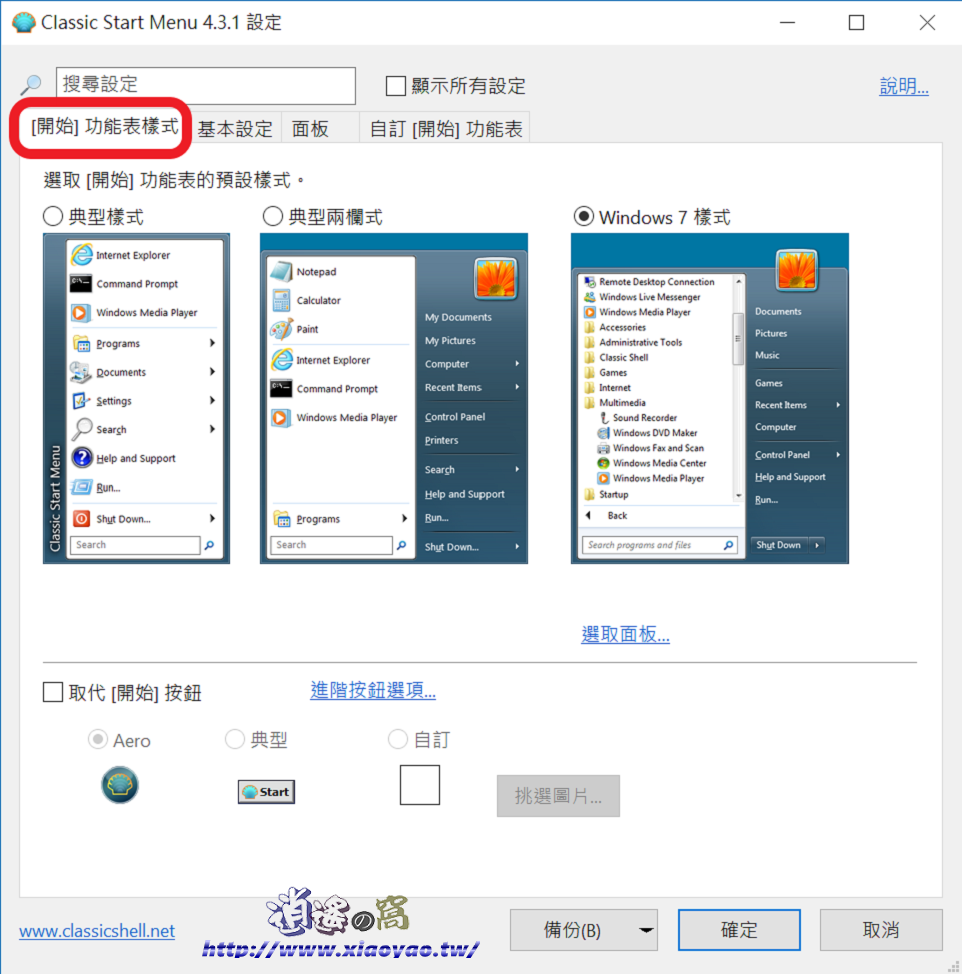Click Computer submenu arrow in two-column preview

pyautogui.click(x=517, y=363)
